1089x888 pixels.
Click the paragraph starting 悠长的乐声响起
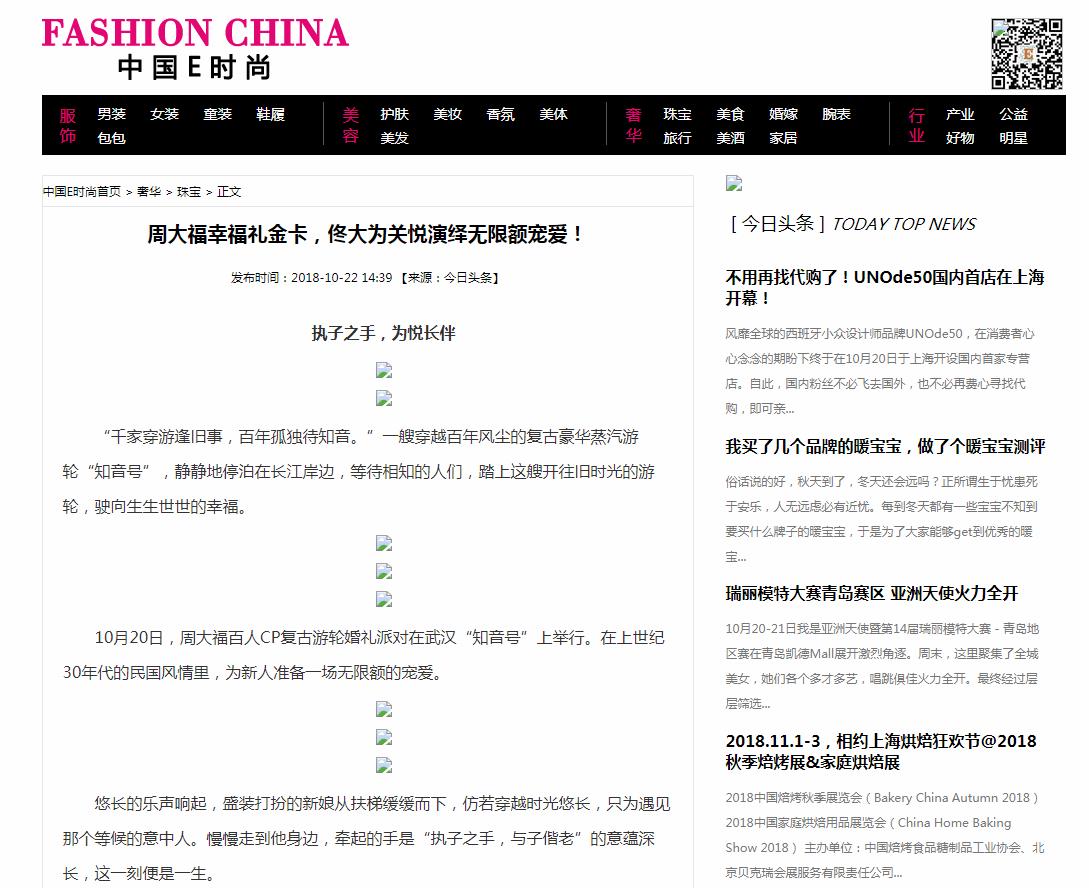pyautogui.click(x=366, y=838)
